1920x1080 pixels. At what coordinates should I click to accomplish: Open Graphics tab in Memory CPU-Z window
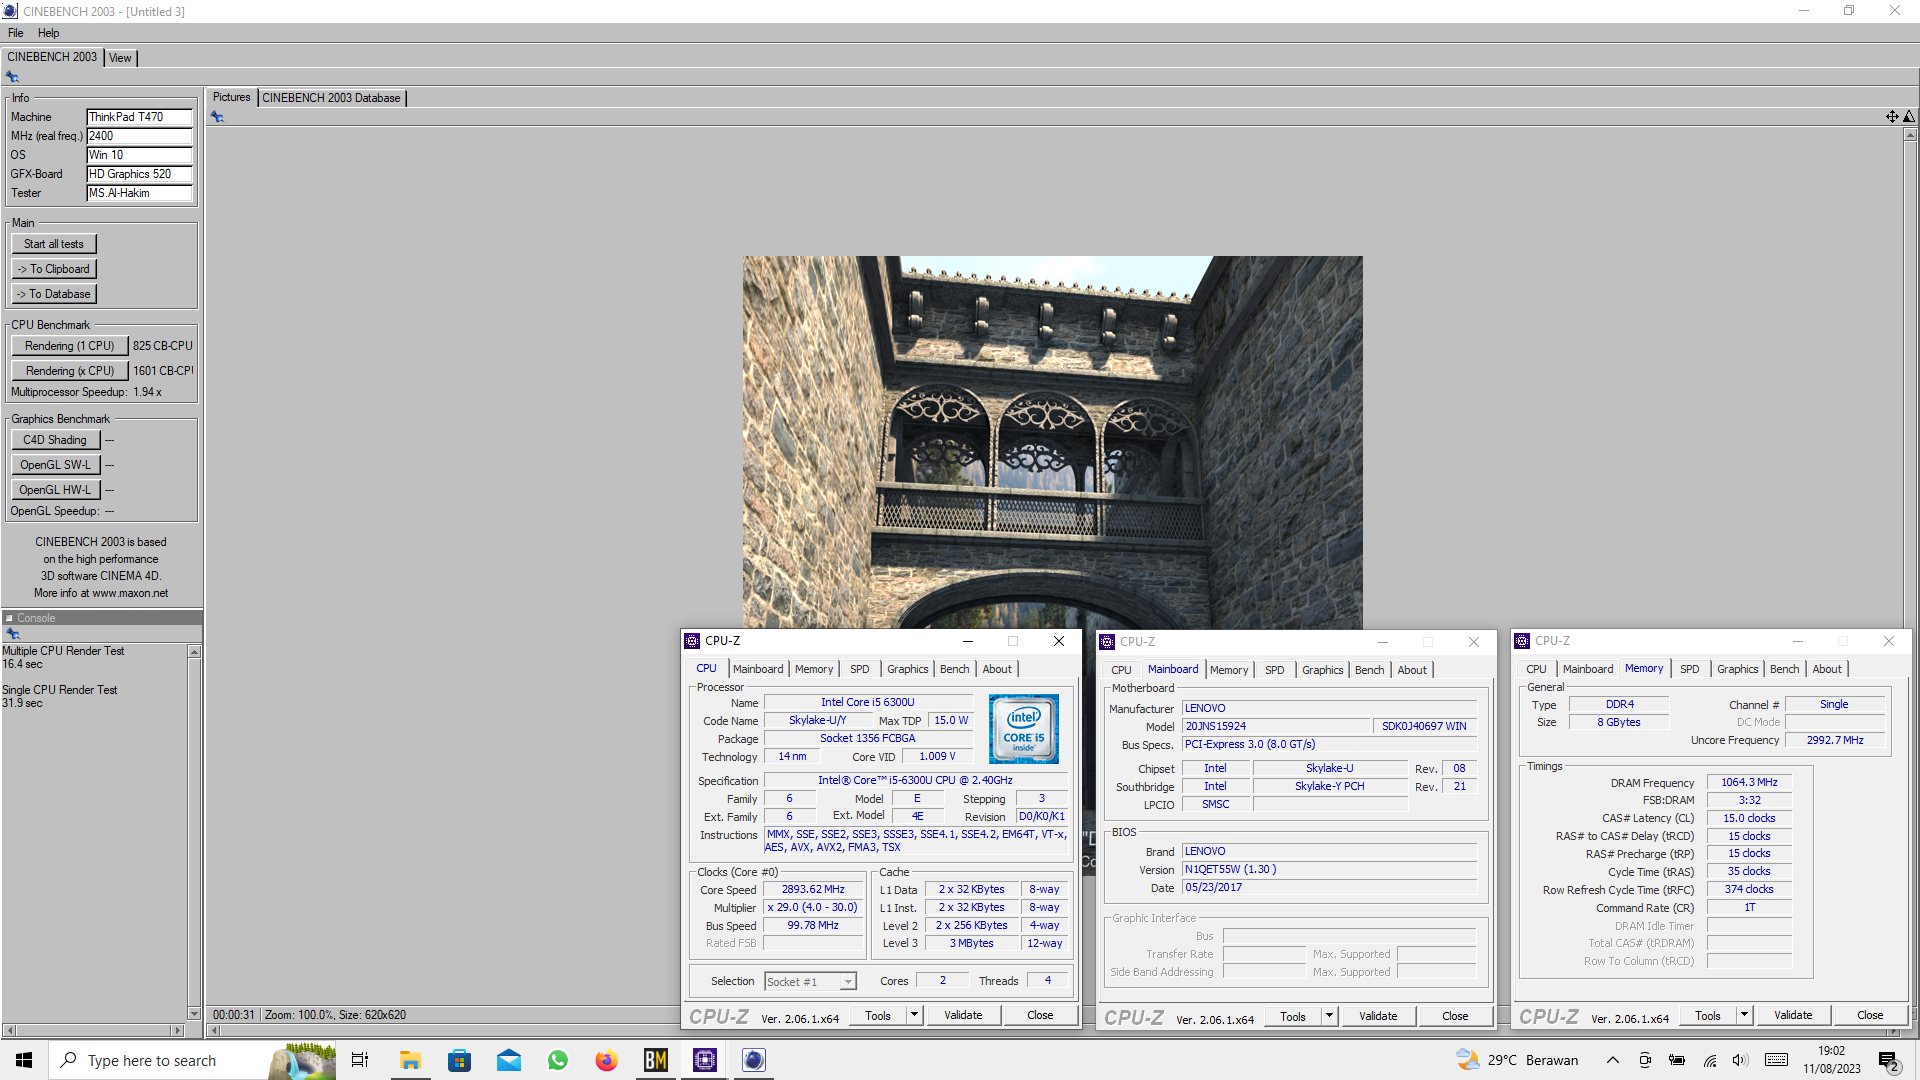pos(1737,670)
